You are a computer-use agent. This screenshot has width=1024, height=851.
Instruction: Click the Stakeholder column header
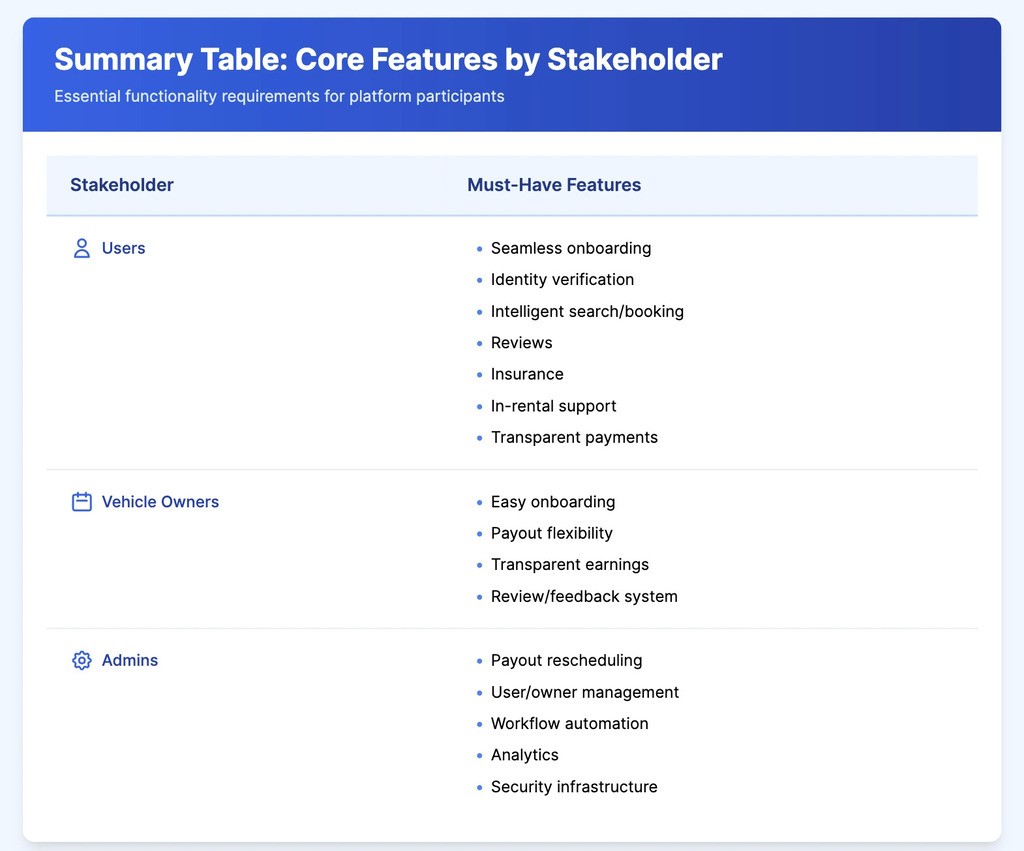point(122,185)
